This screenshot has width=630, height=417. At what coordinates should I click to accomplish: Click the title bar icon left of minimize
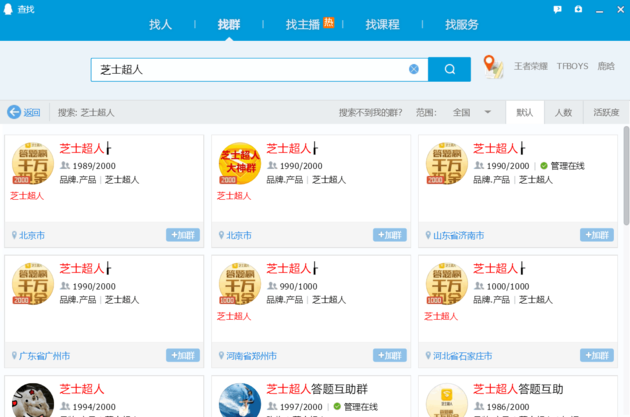pyautogui.click(x=578, y=8)
